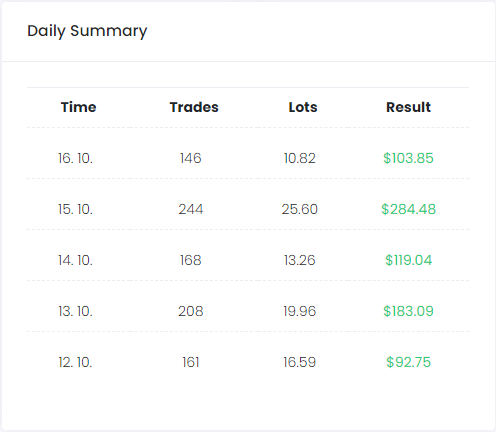
Task: Click the $92.75 result value
Action: tap(408, 362)
